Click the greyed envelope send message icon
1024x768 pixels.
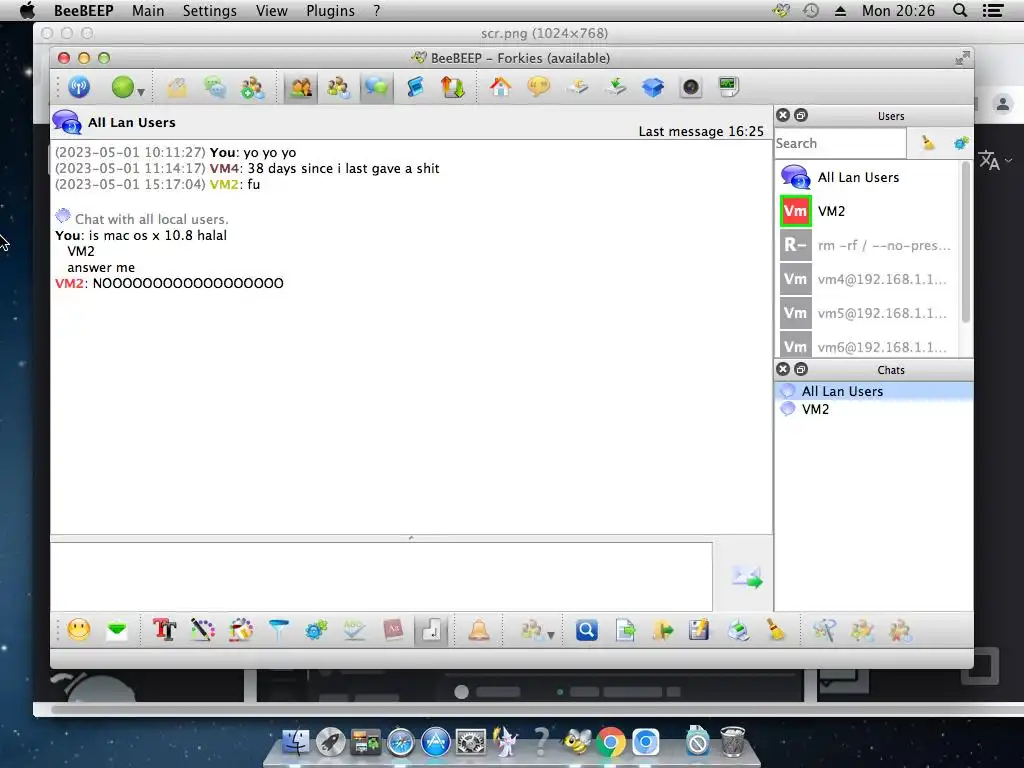click(x=177, y=88)
